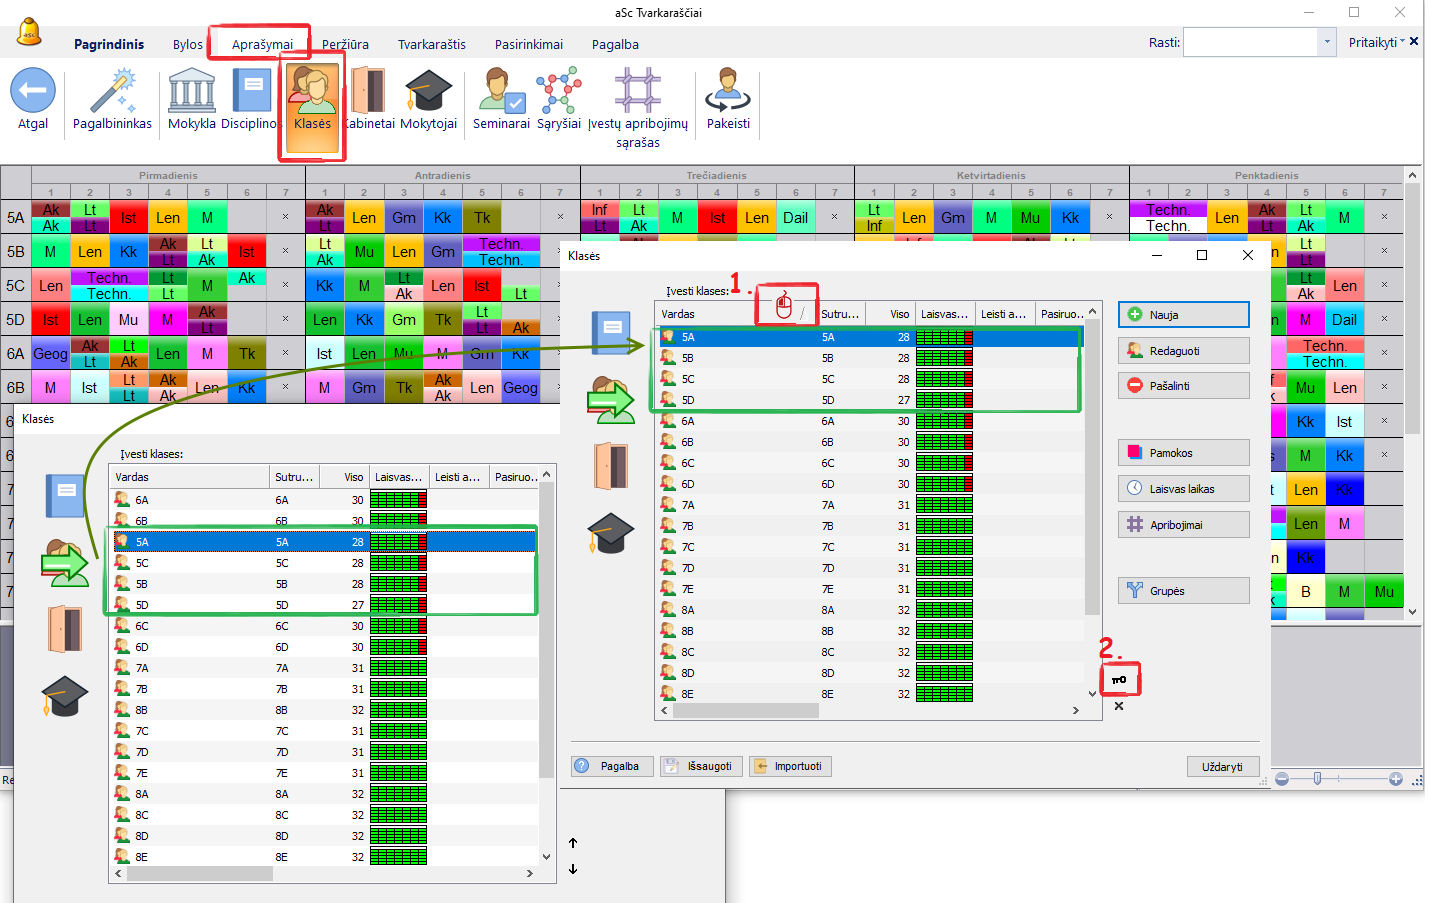
Task: Adjust the zoom slider at bottom right
Action: (1317, 778)
